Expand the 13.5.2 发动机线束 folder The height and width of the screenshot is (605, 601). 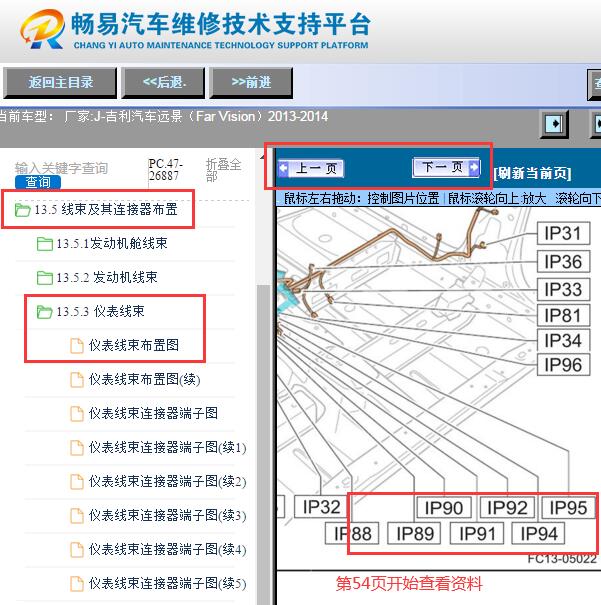[97, 277]
